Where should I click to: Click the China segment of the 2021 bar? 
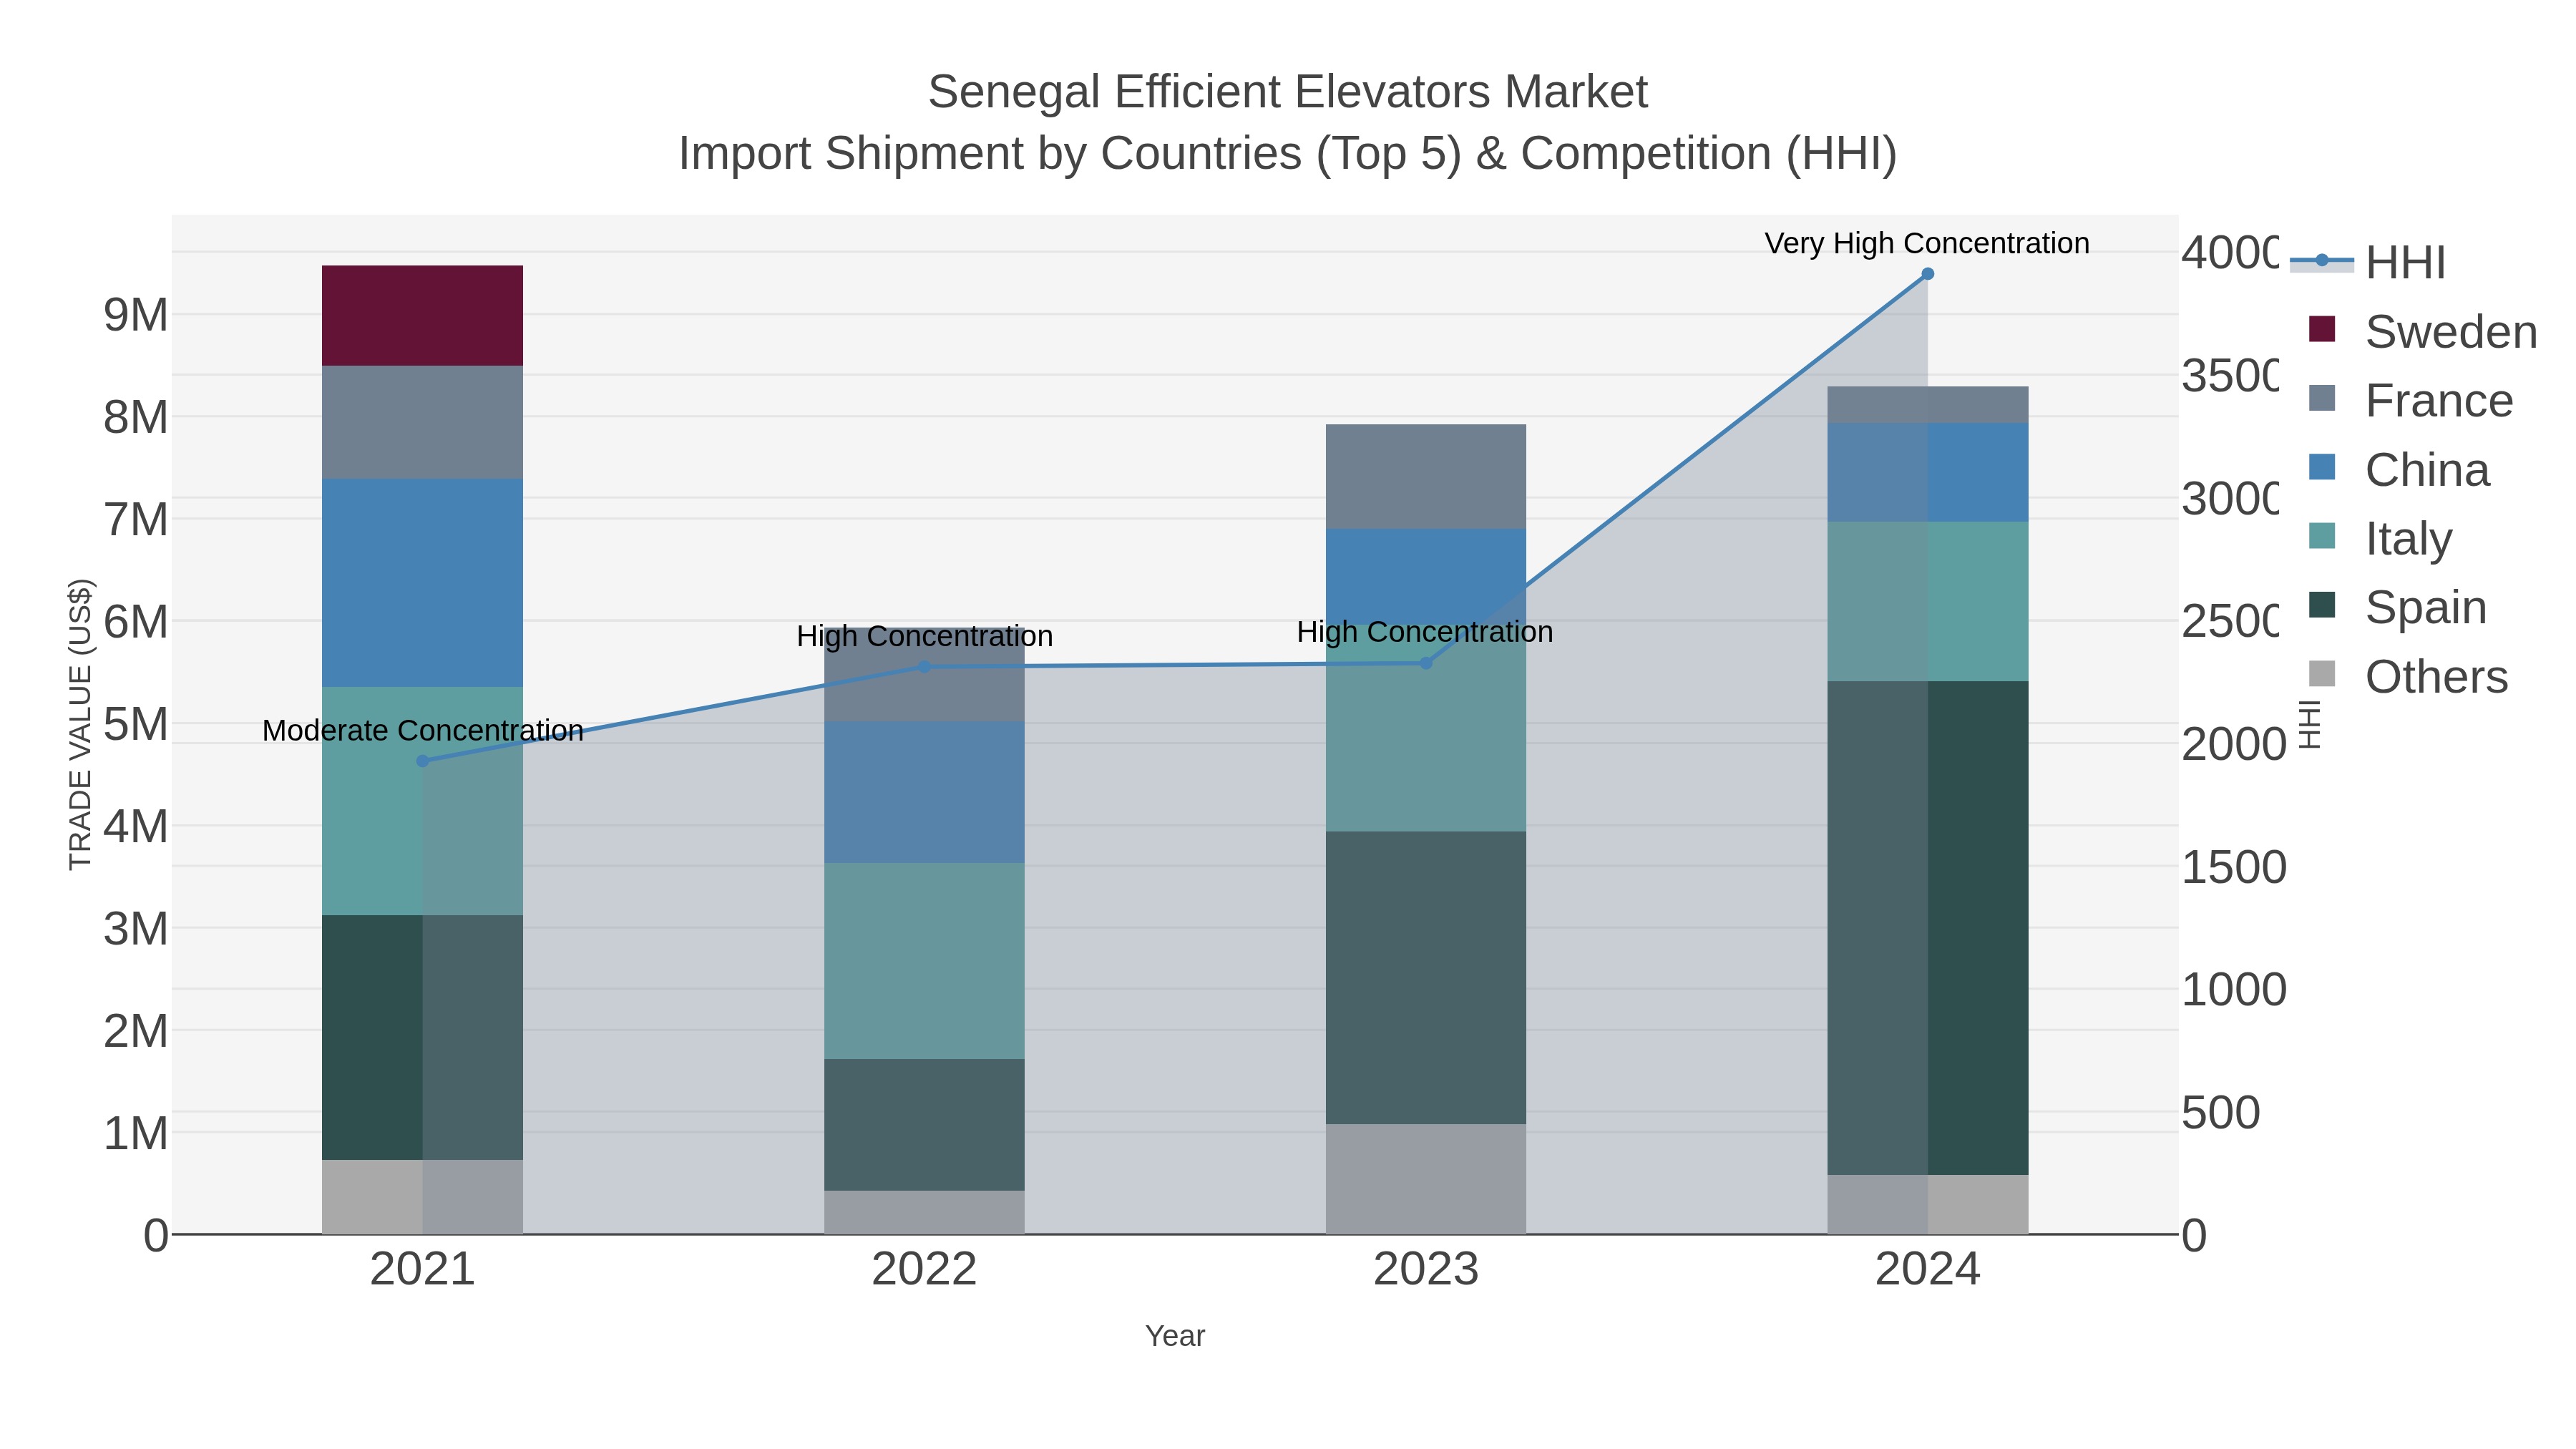(x=422, y=583)
